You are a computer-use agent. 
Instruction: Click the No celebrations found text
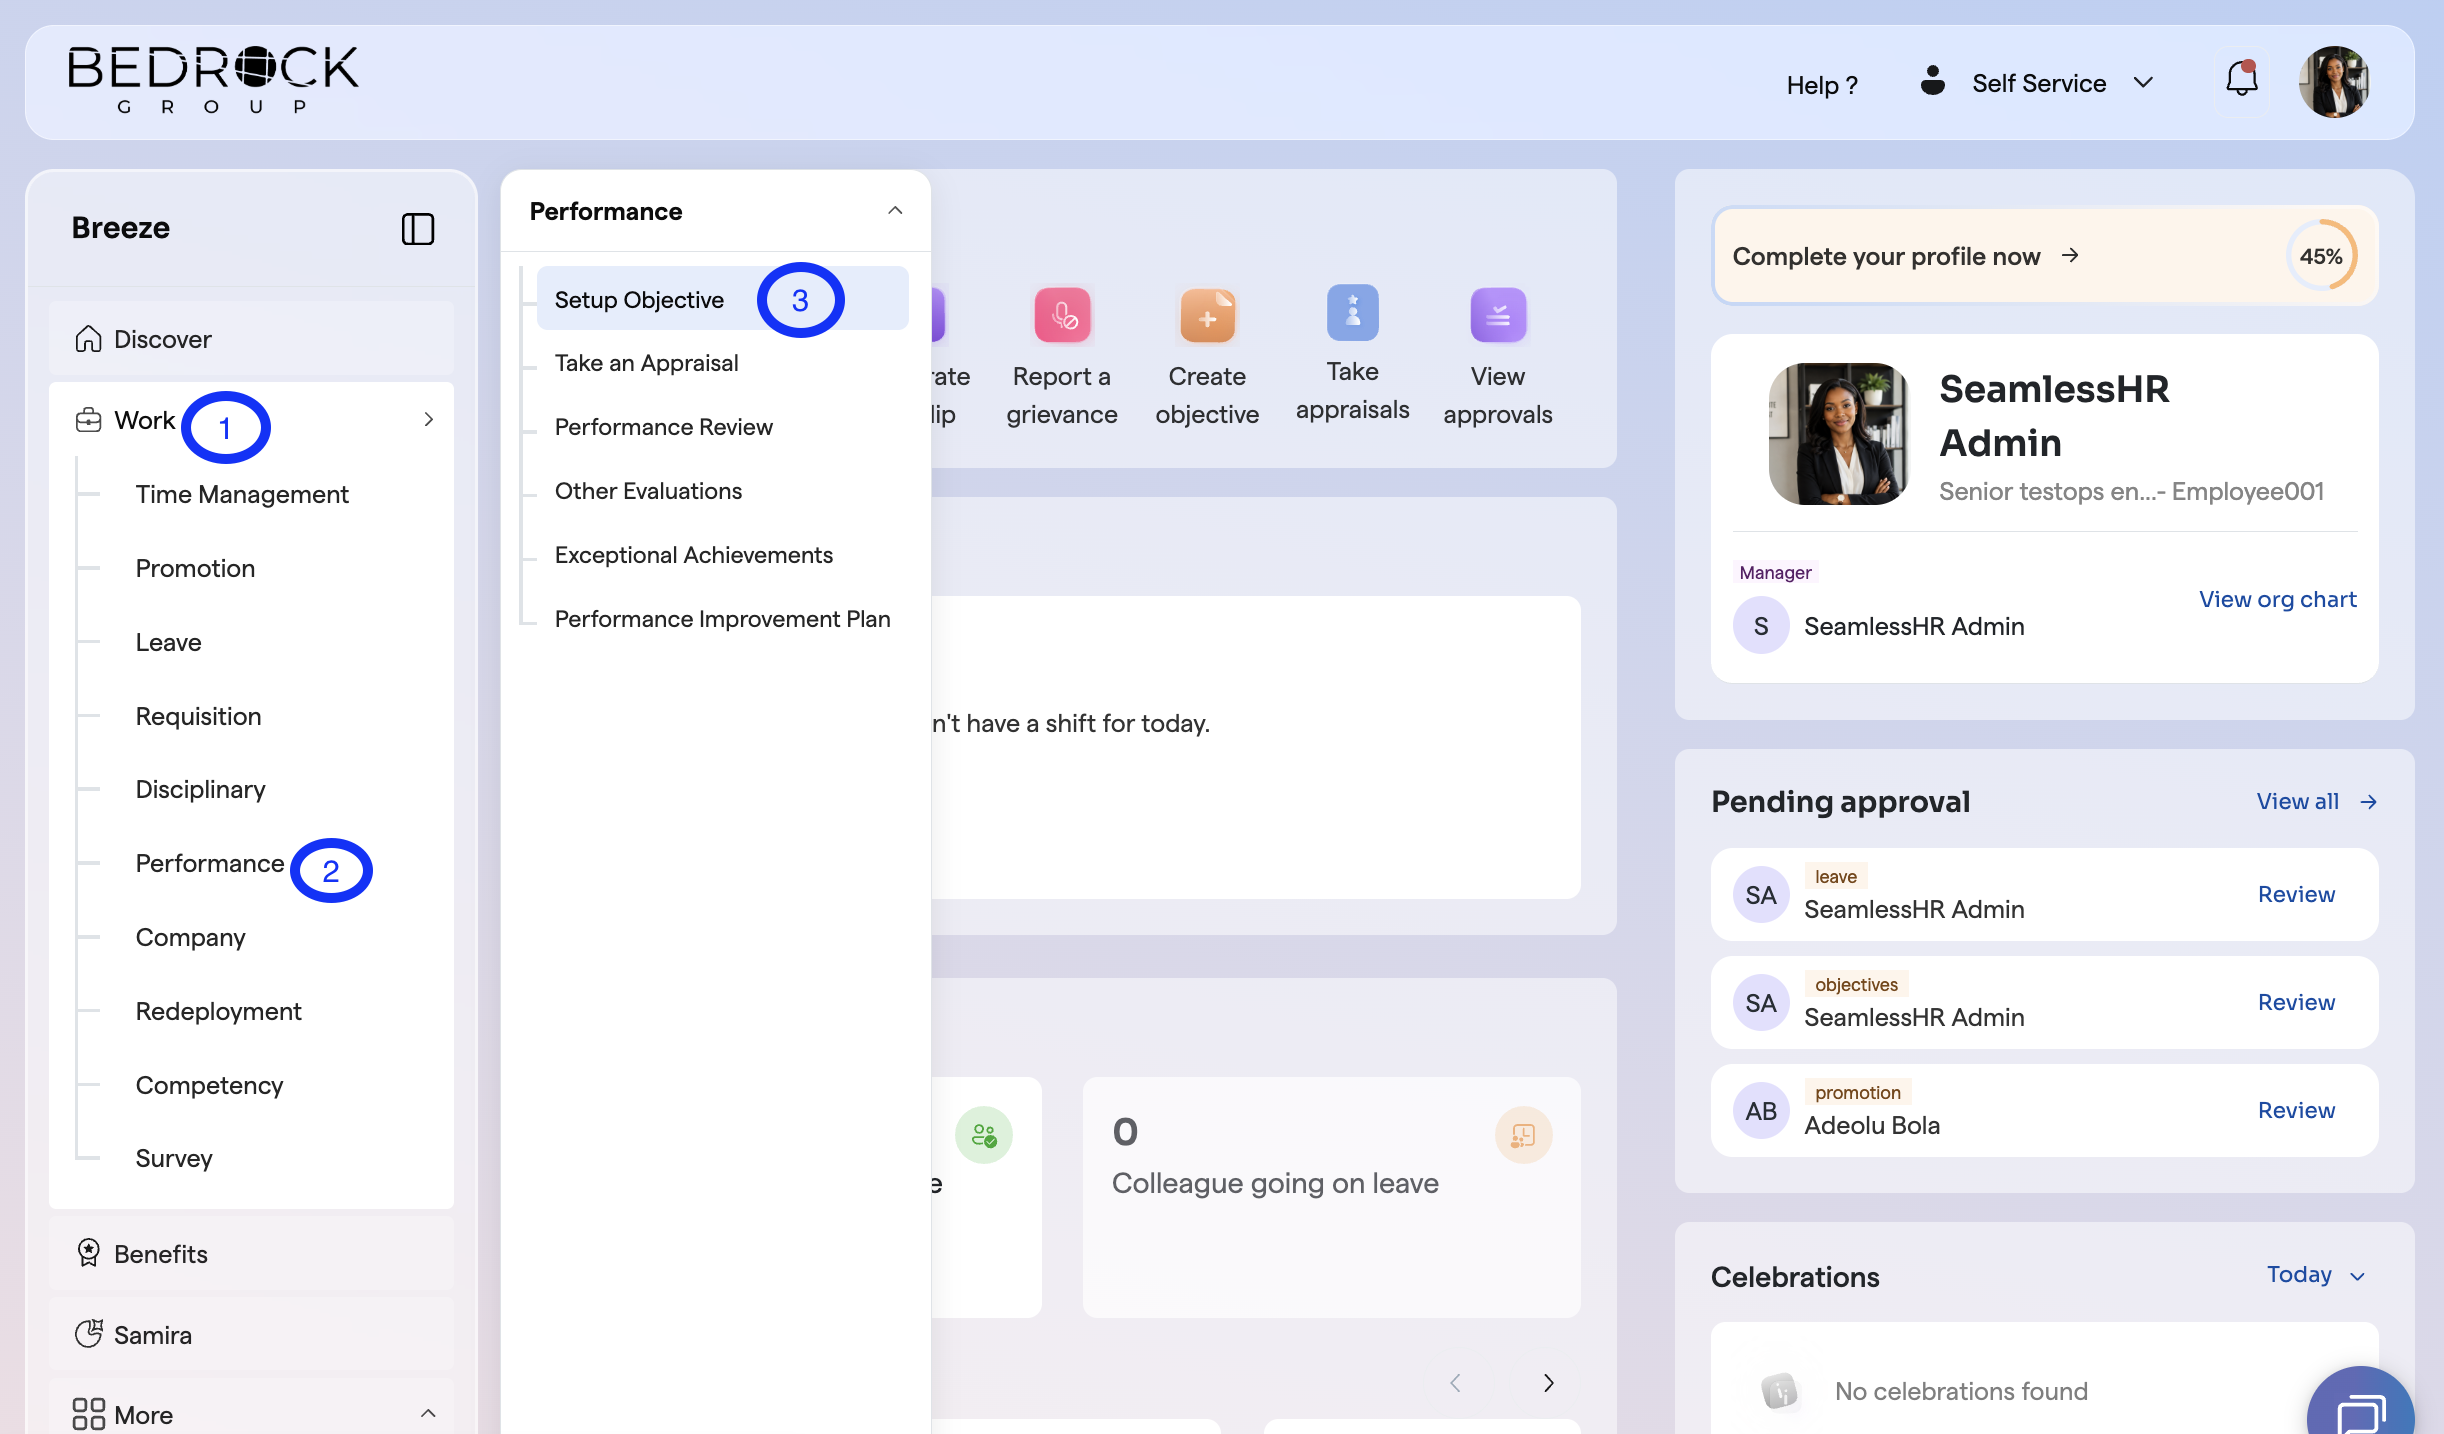point(1961,1391)
